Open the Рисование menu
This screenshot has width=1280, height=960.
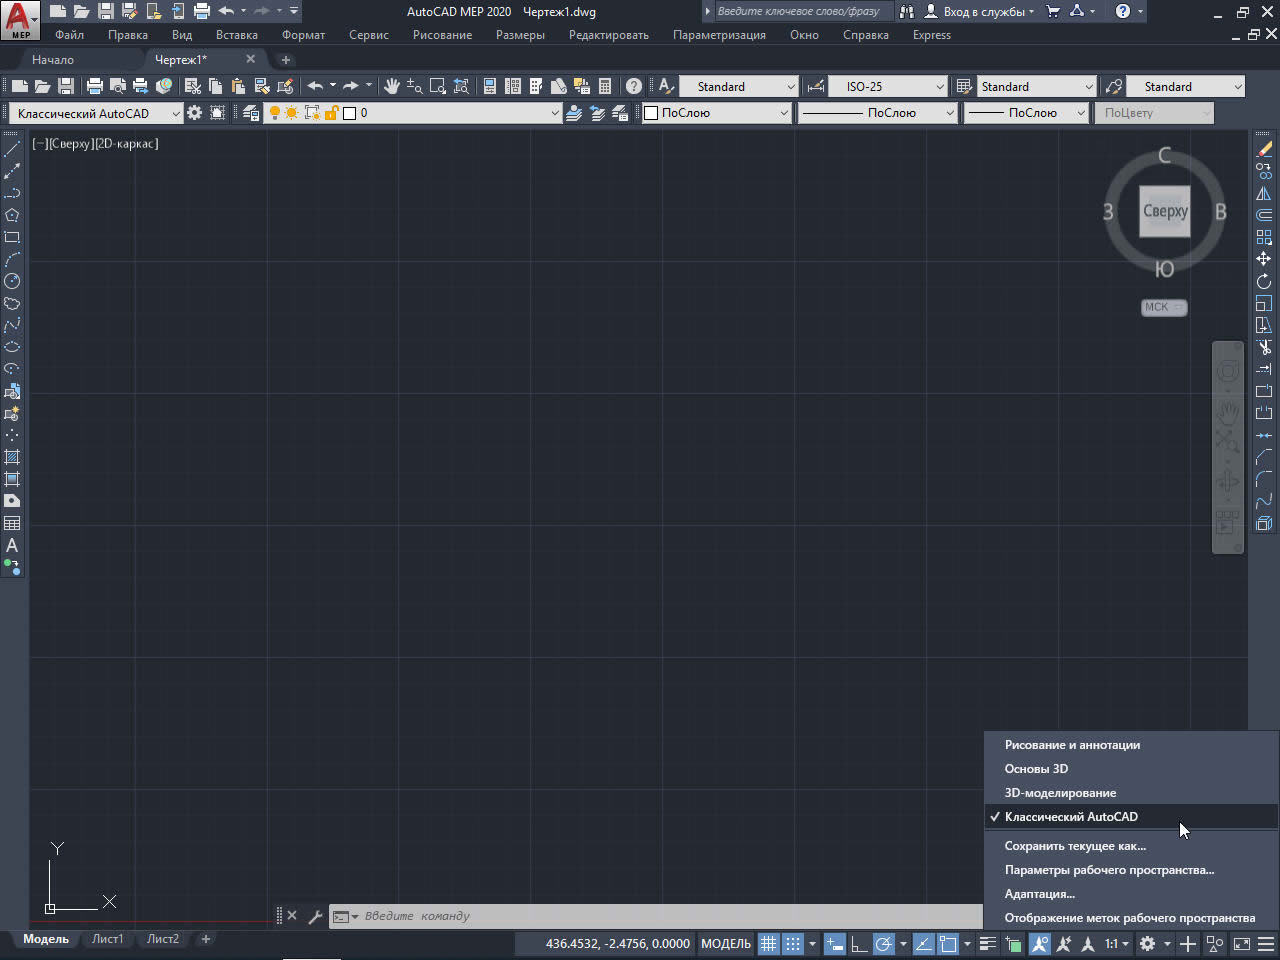tap(442, 35)
